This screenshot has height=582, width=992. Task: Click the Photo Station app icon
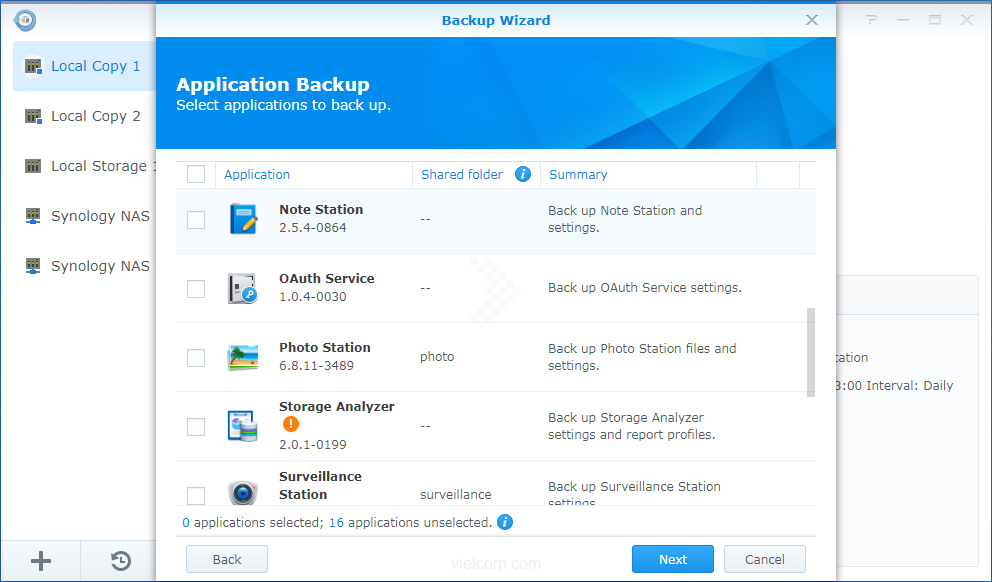tap(243, 357)
